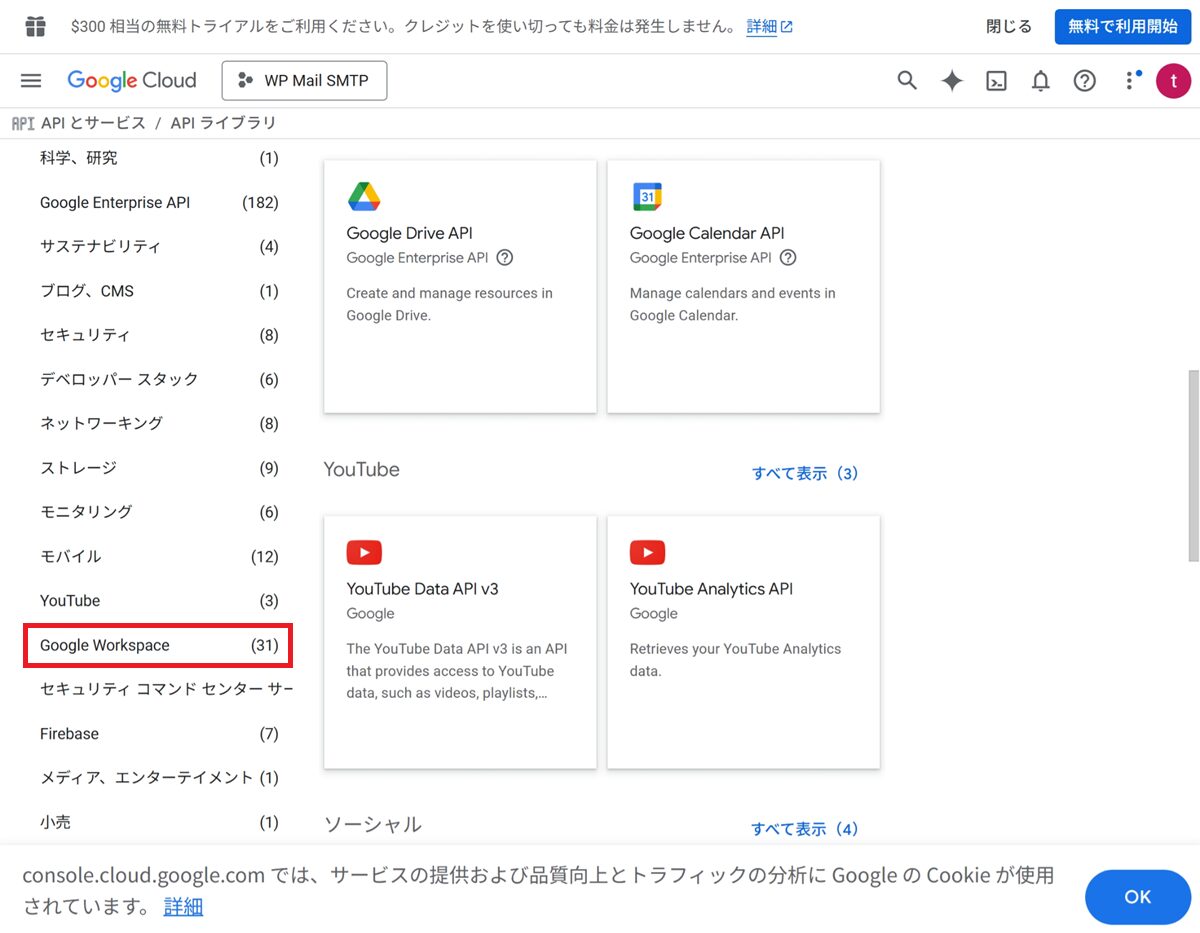Screen dimensions: 1200x933
Task: Open the Google Calendar API card
Action: point(743,286)
